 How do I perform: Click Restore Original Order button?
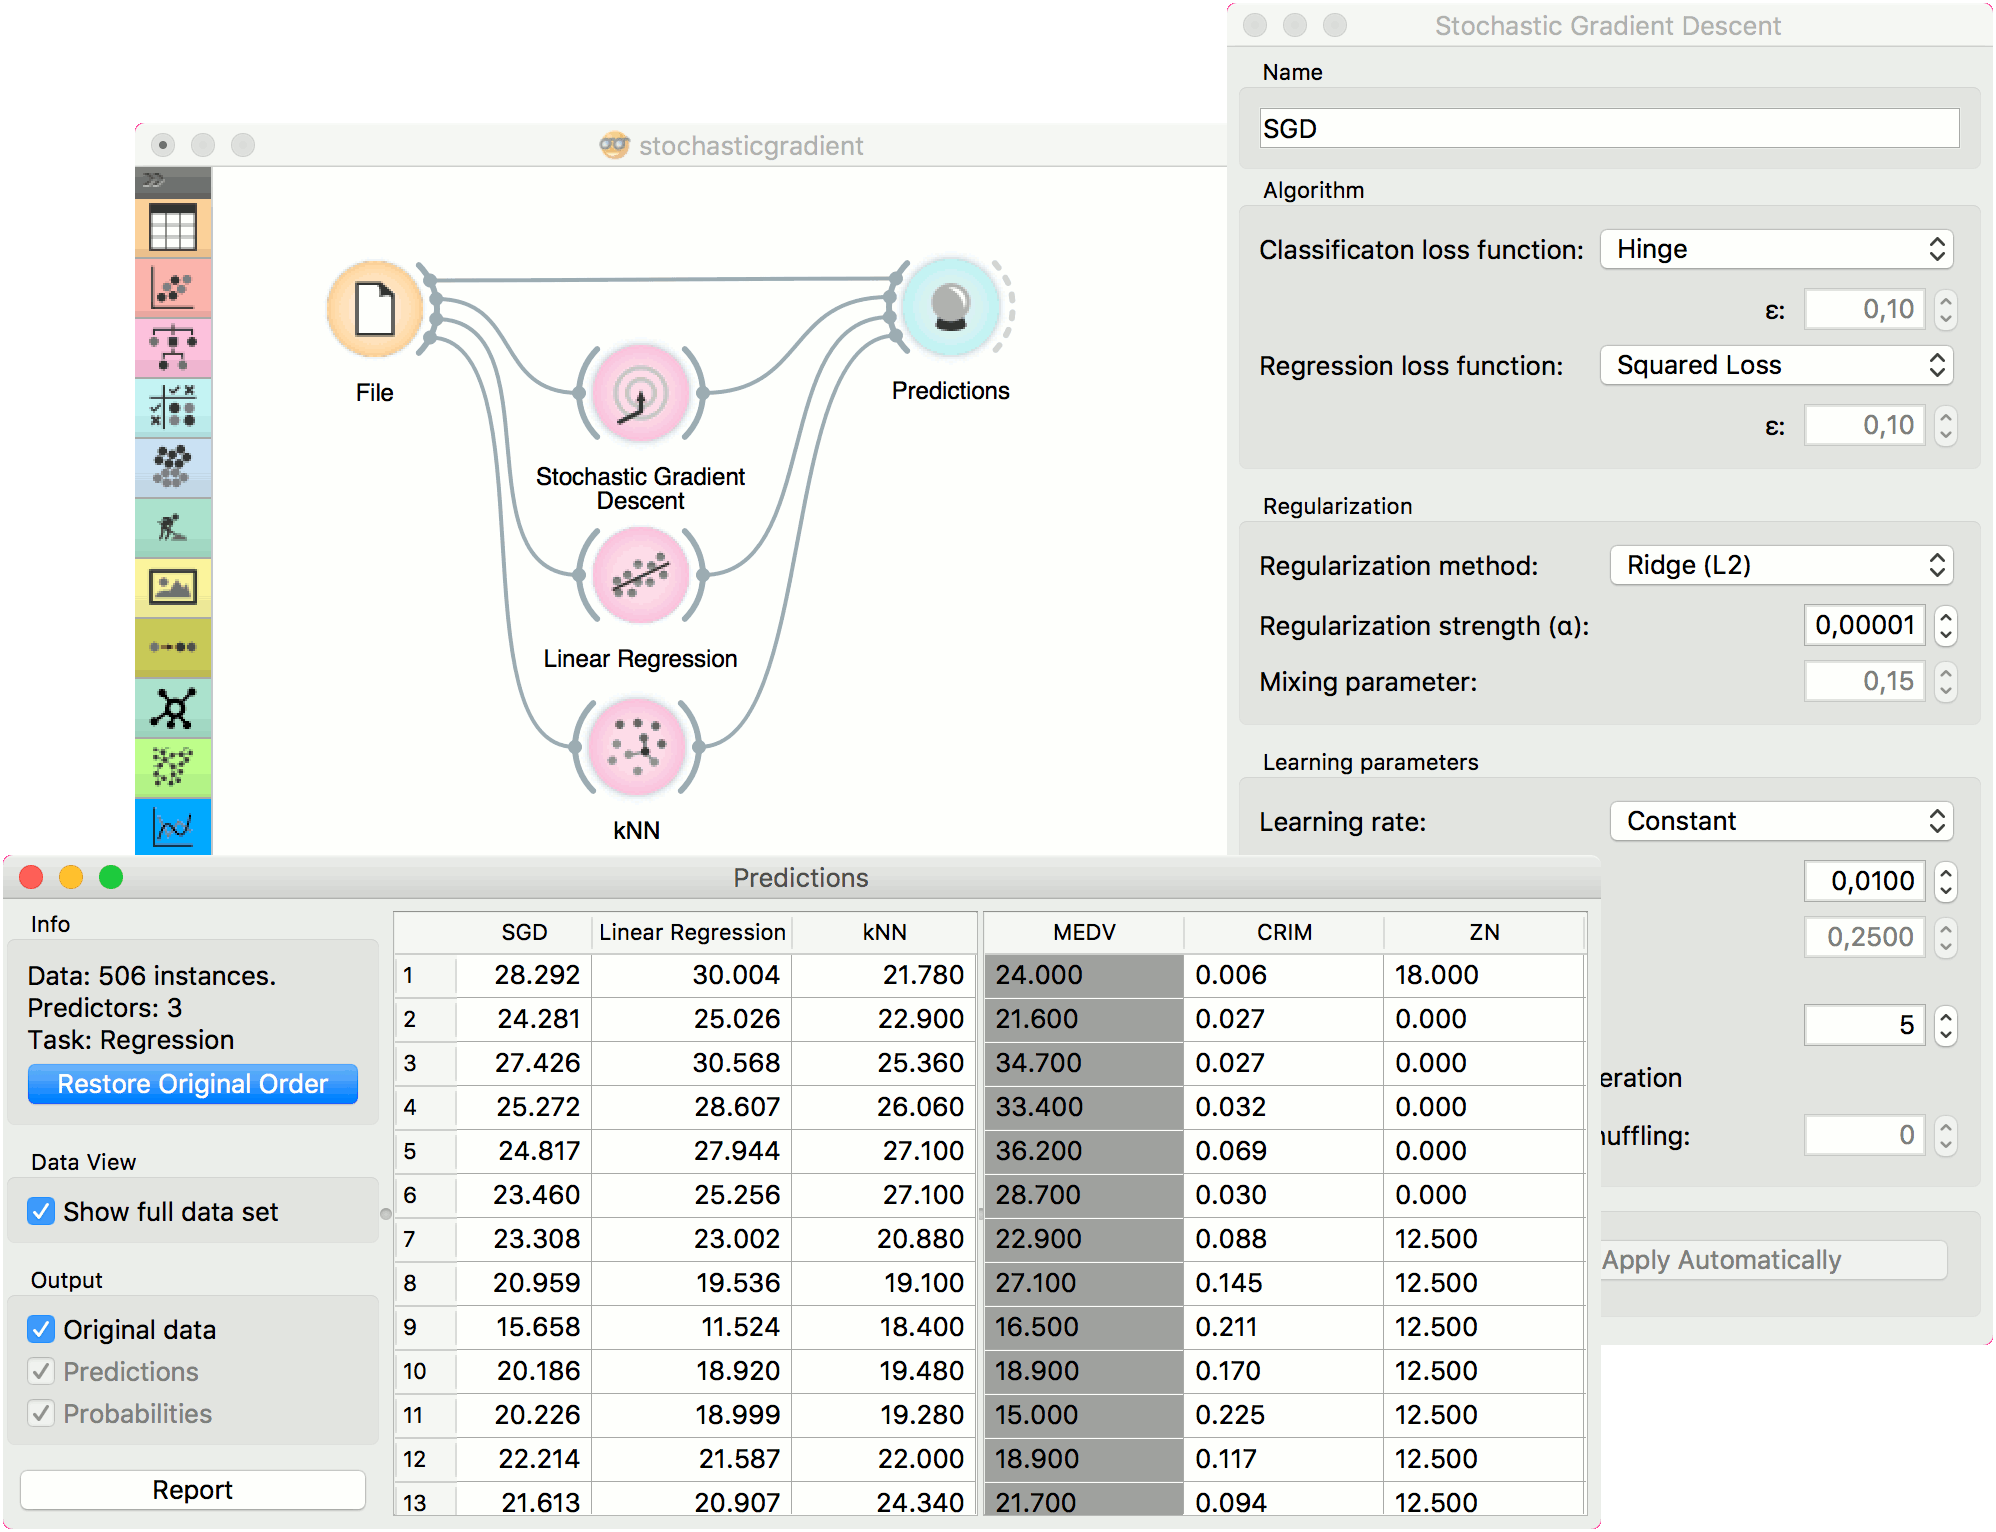[193, 1084]
